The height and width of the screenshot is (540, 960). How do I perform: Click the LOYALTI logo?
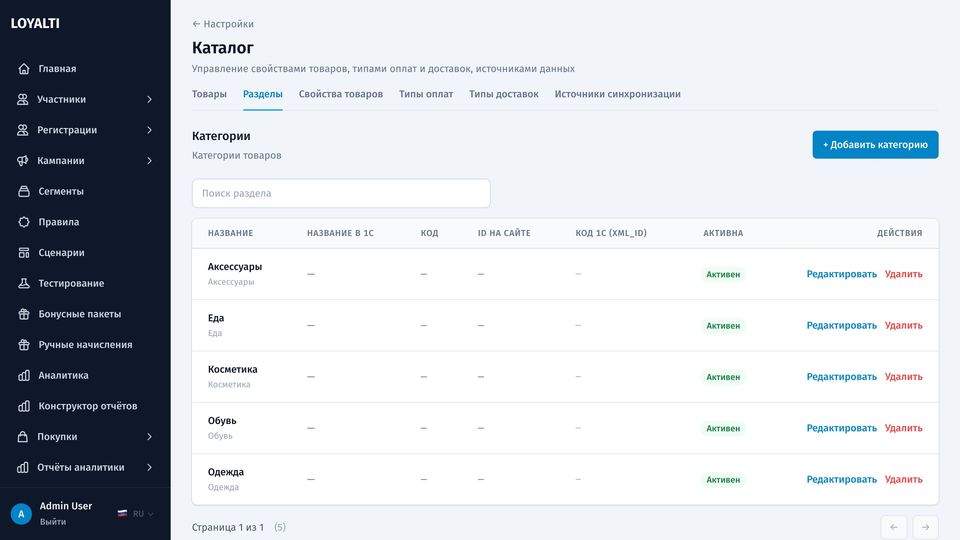point(35,23)
